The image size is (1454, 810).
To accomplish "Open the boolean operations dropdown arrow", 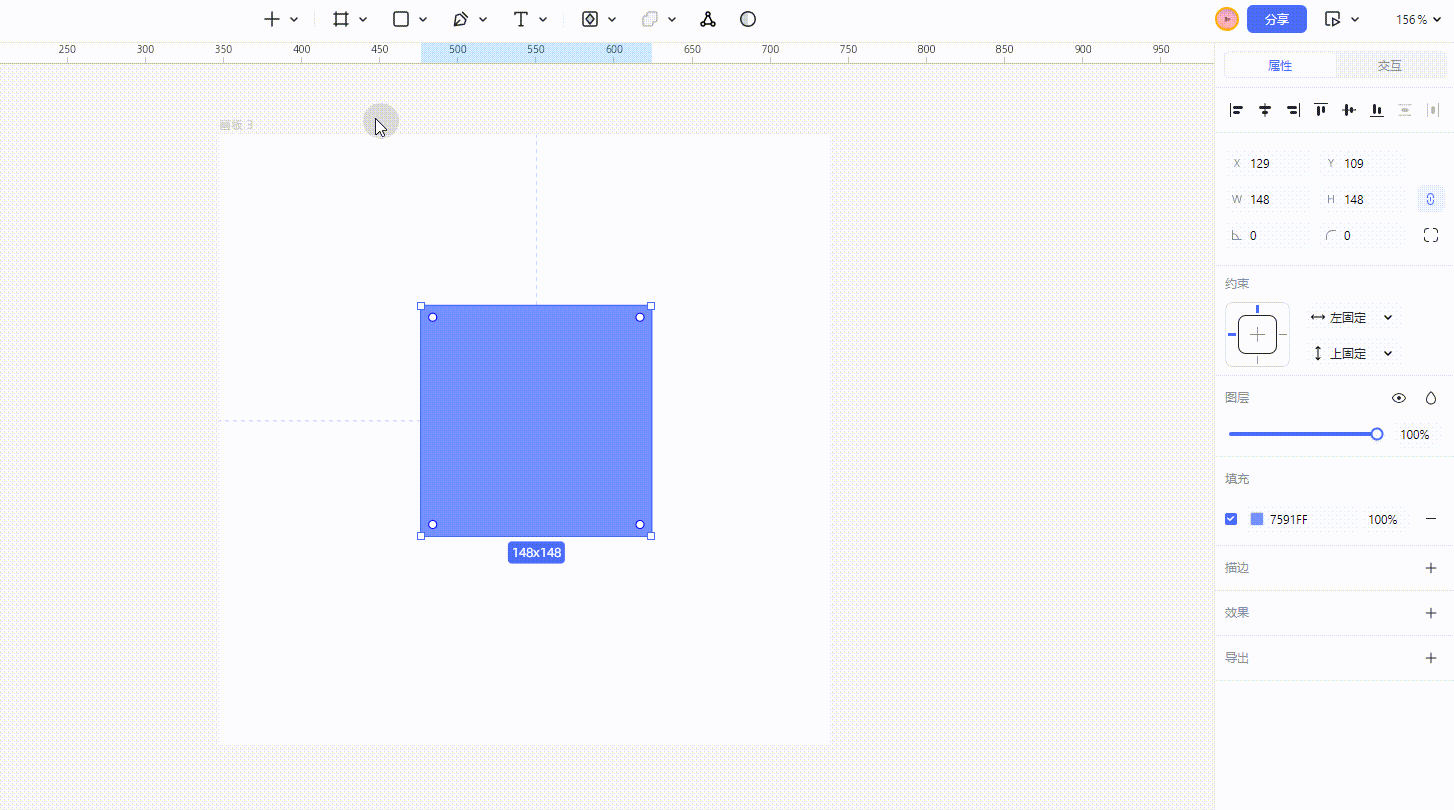I will (x=672, y=20).
